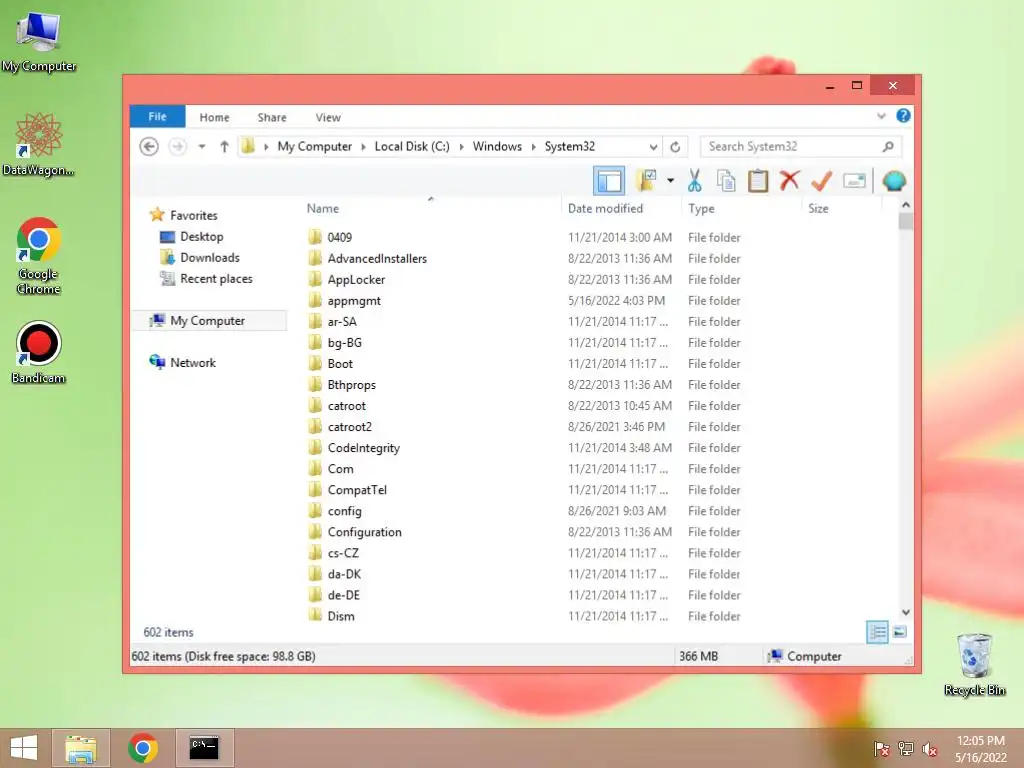This screenshot has height=768, width=1024.
Task: Click into the Search System32 field
Action: point(790,146)
